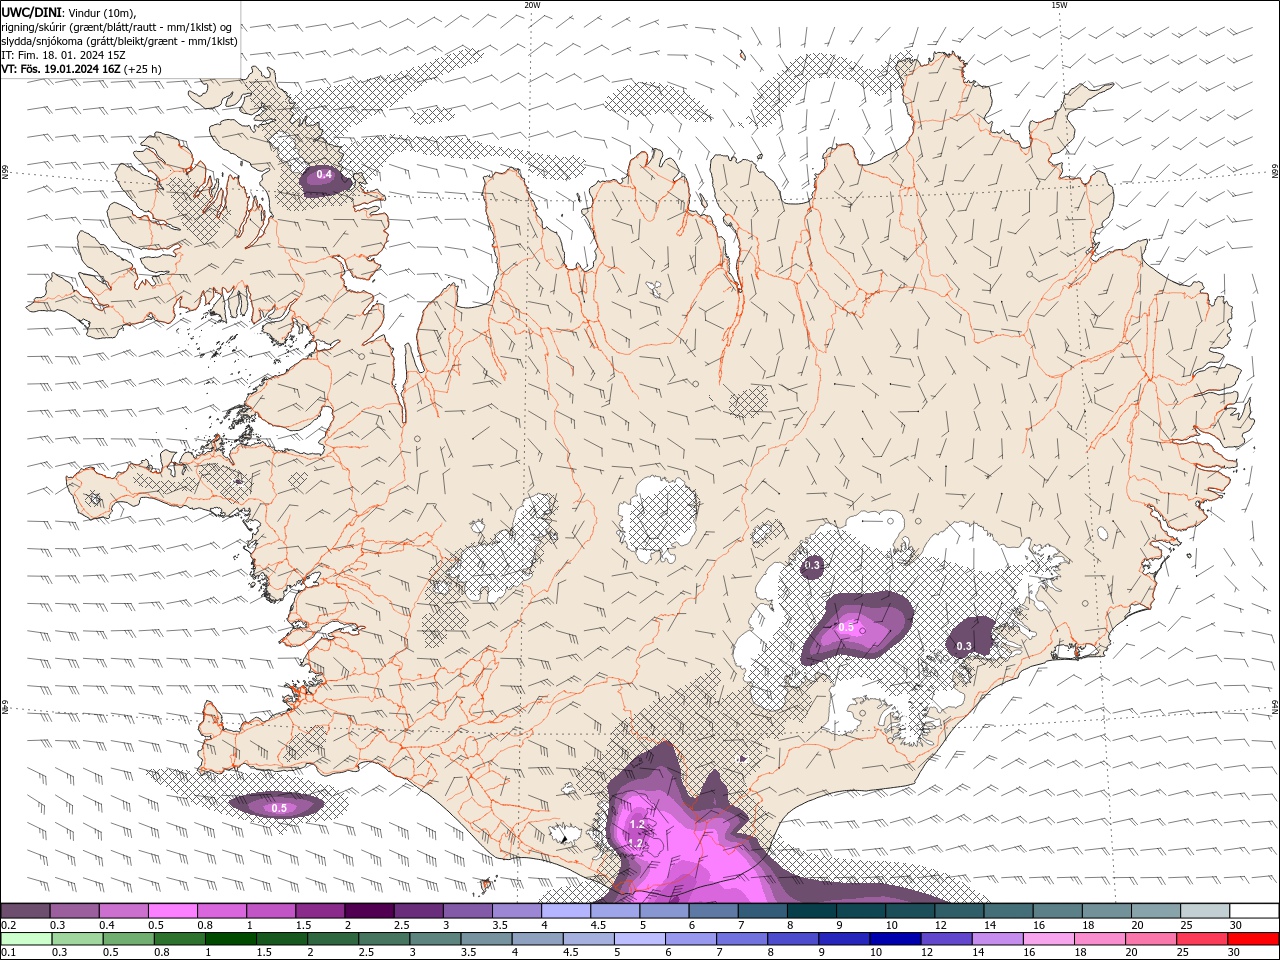Click the 0.5 value on the pink glacier patch
1280x960 pixels.
coord(846,628)
